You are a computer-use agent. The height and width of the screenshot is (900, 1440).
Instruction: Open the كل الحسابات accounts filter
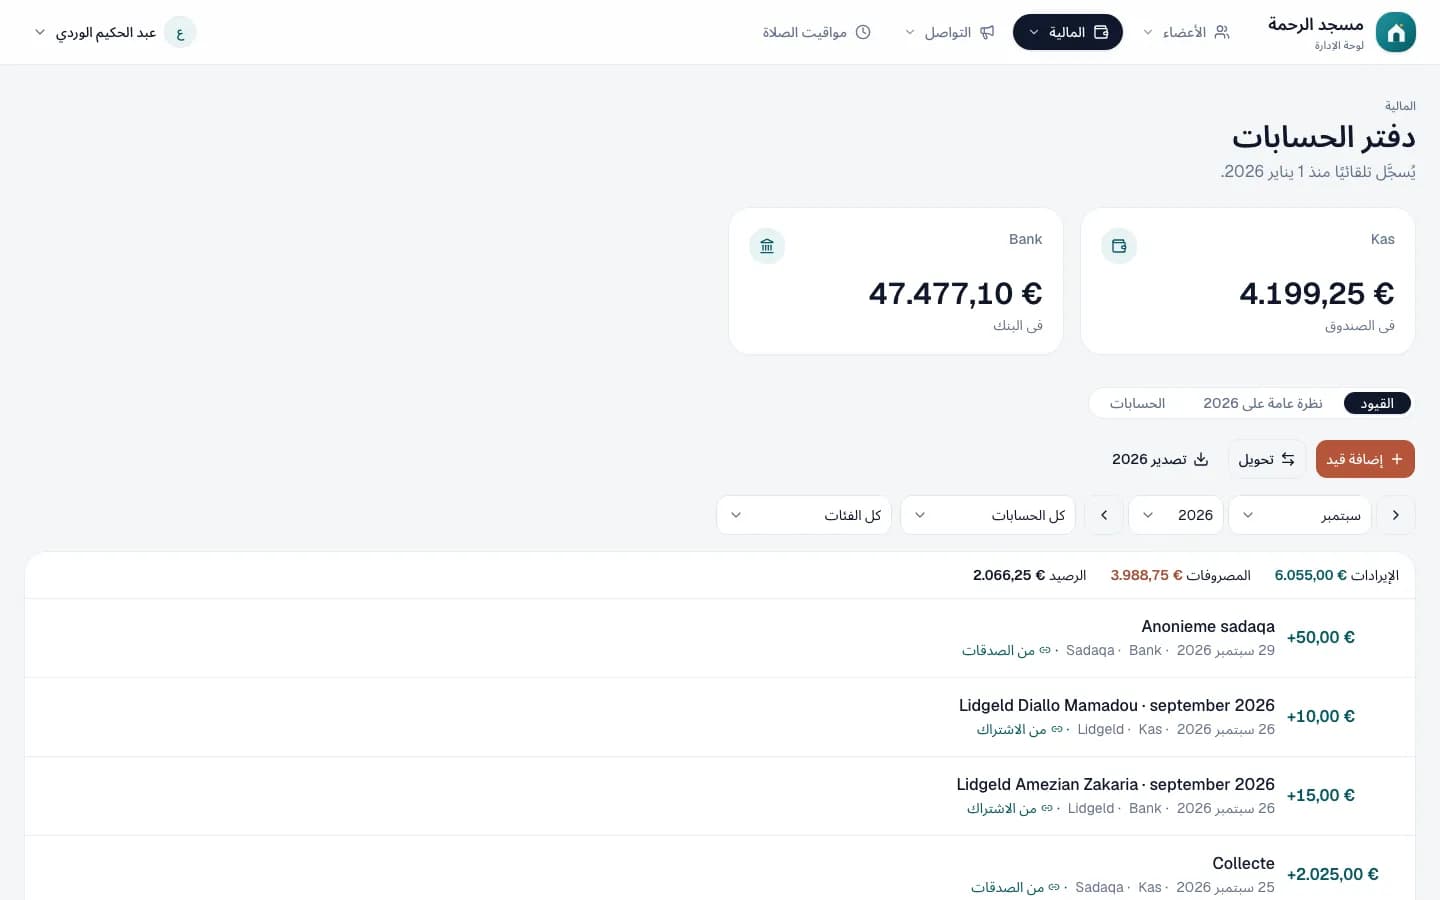pyautogui.click(x=988, y=515)
